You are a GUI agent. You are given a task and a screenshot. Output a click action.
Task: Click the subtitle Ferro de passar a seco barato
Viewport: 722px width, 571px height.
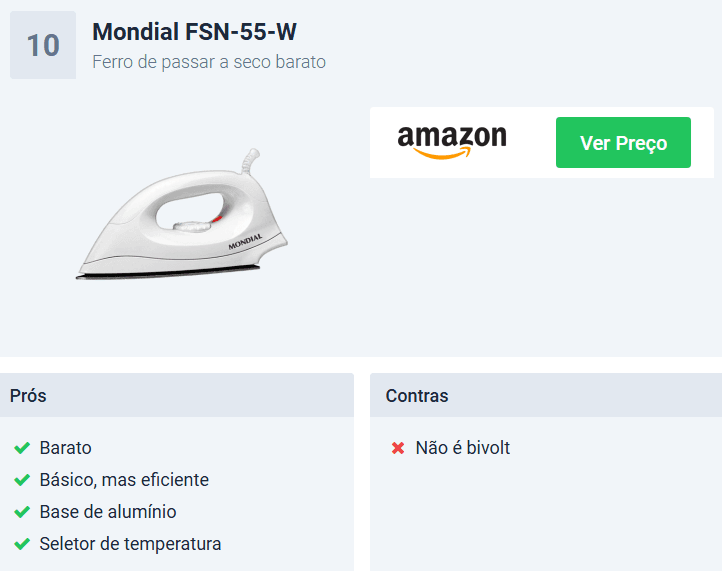[x=209, y=62]
